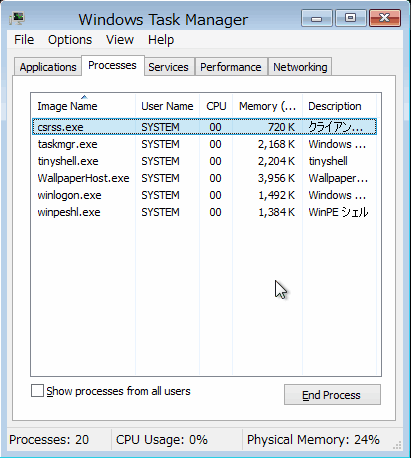Open the Options menu

(70, 40)
